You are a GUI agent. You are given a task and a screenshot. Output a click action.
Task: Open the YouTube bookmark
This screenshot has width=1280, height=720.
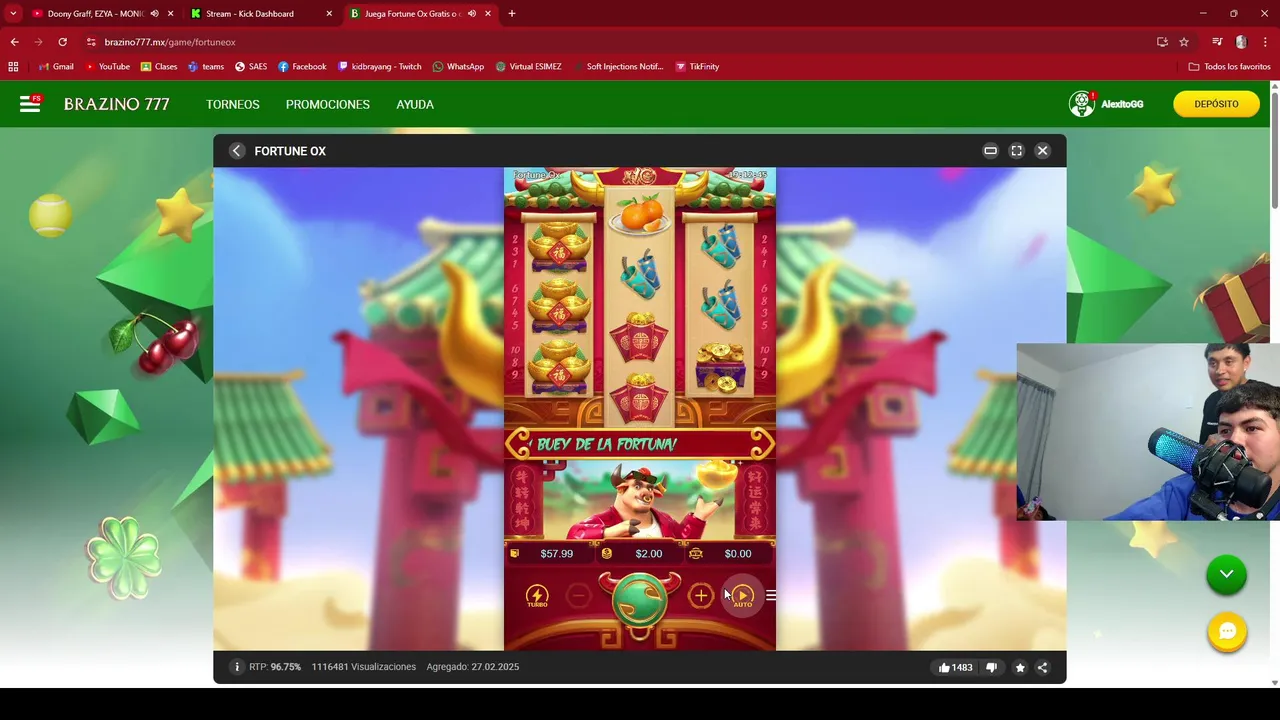107,67
